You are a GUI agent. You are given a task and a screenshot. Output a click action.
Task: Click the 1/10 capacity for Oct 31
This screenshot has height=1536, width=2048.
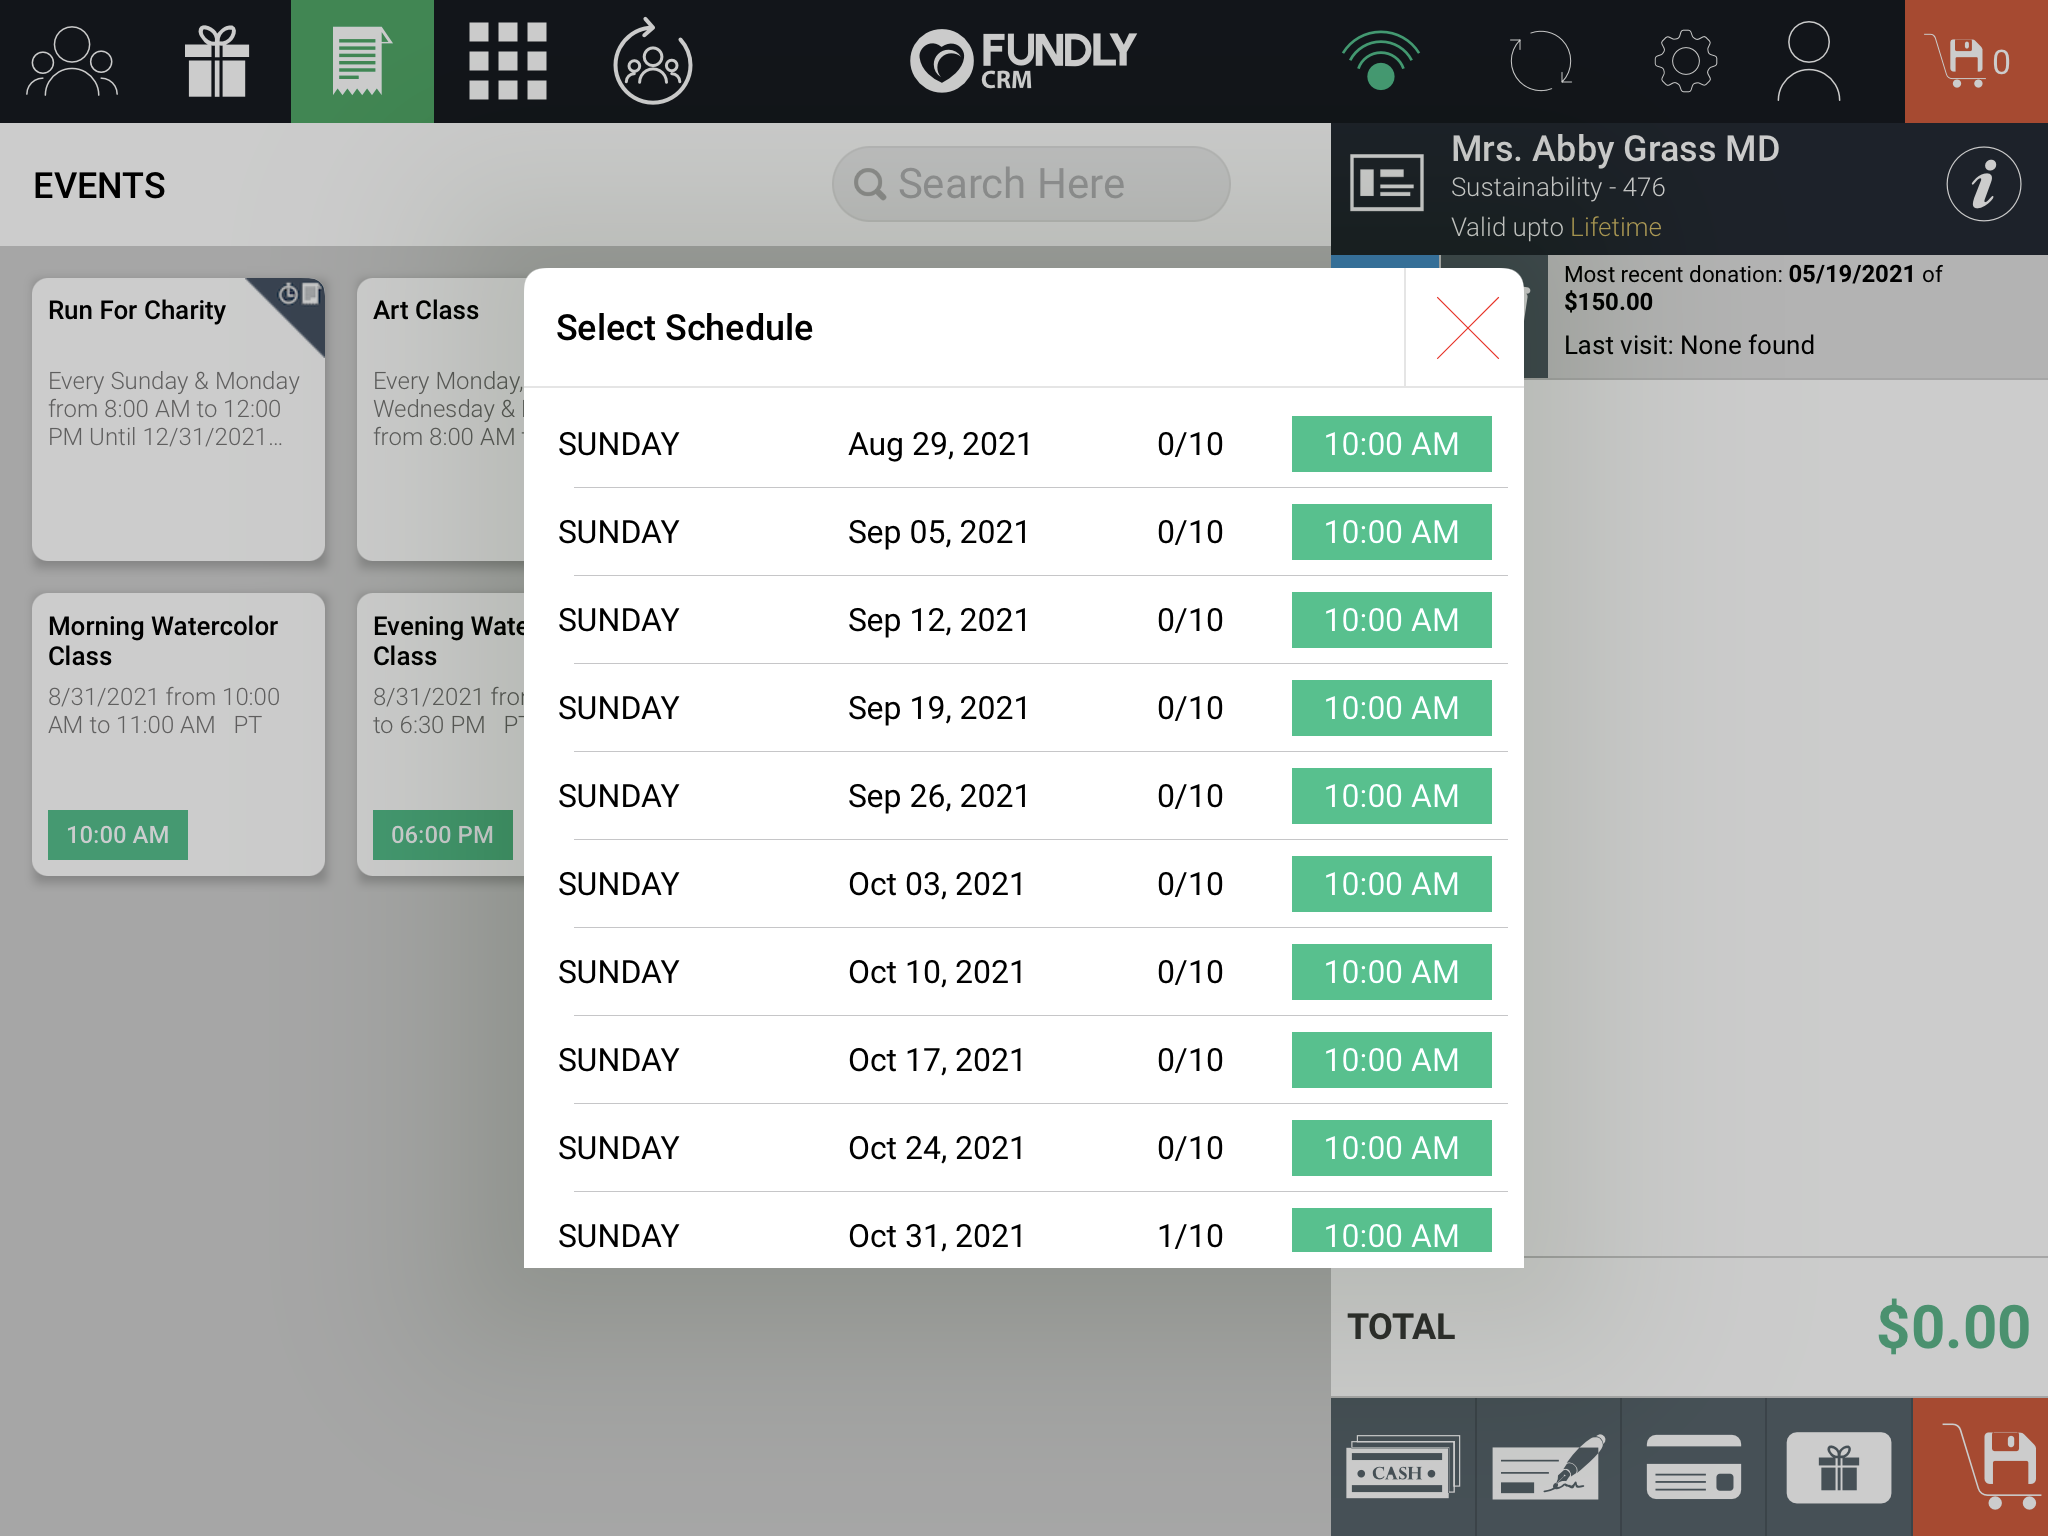[1190, 1236]
